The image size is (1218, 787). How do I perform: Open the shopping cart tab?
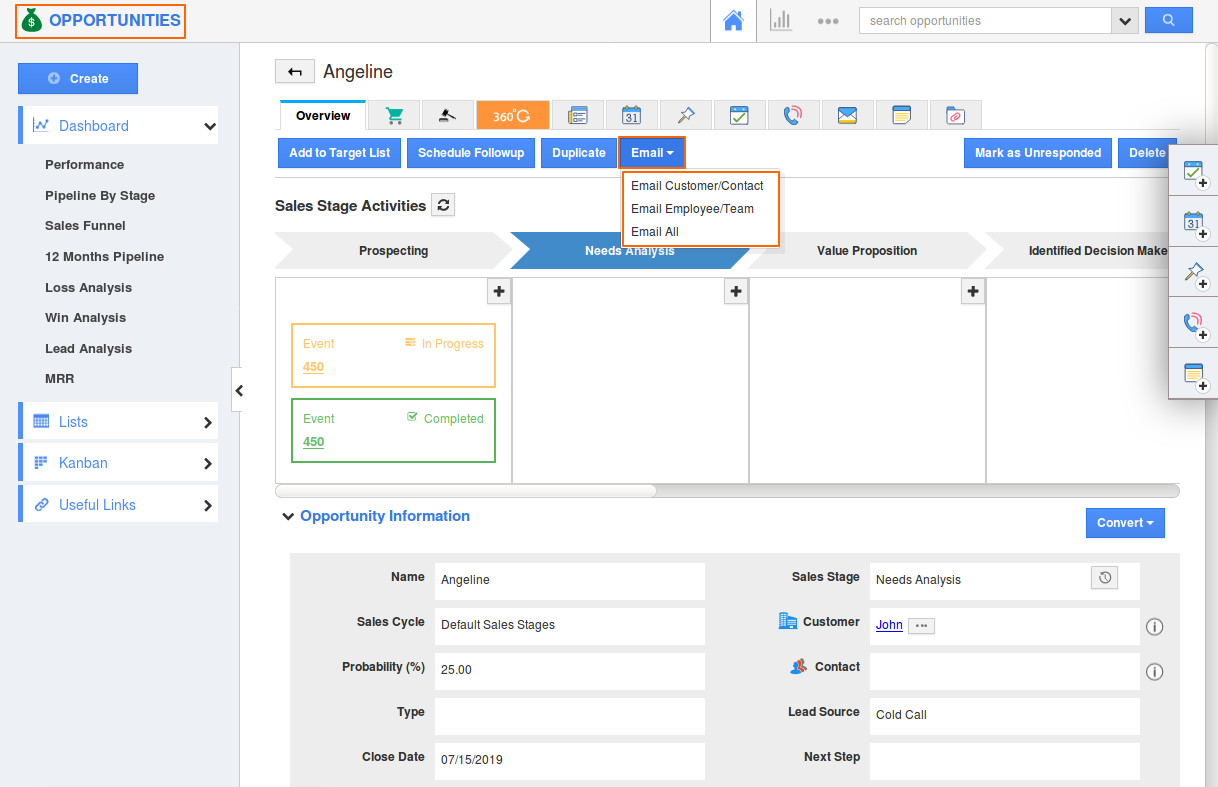coord(394,115)
